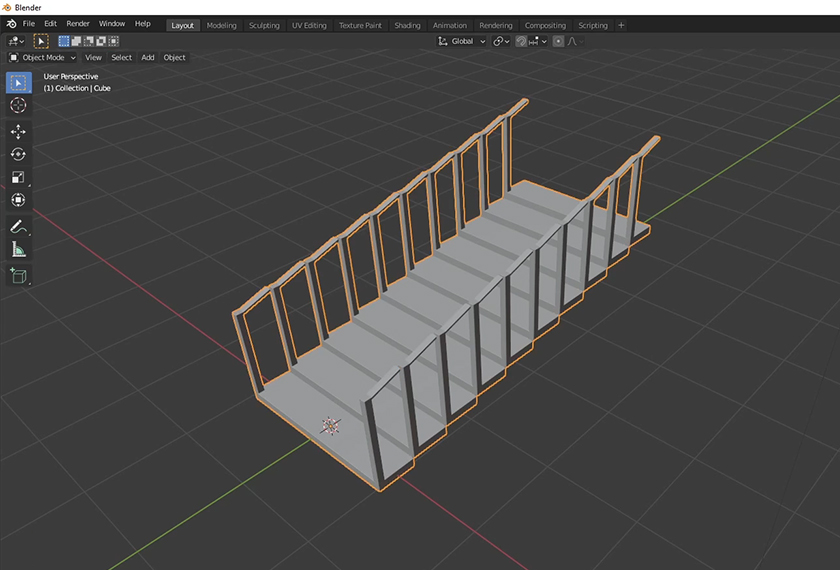Activate the Measure tool
840x570 pixels.
click(x=18, y=250)
